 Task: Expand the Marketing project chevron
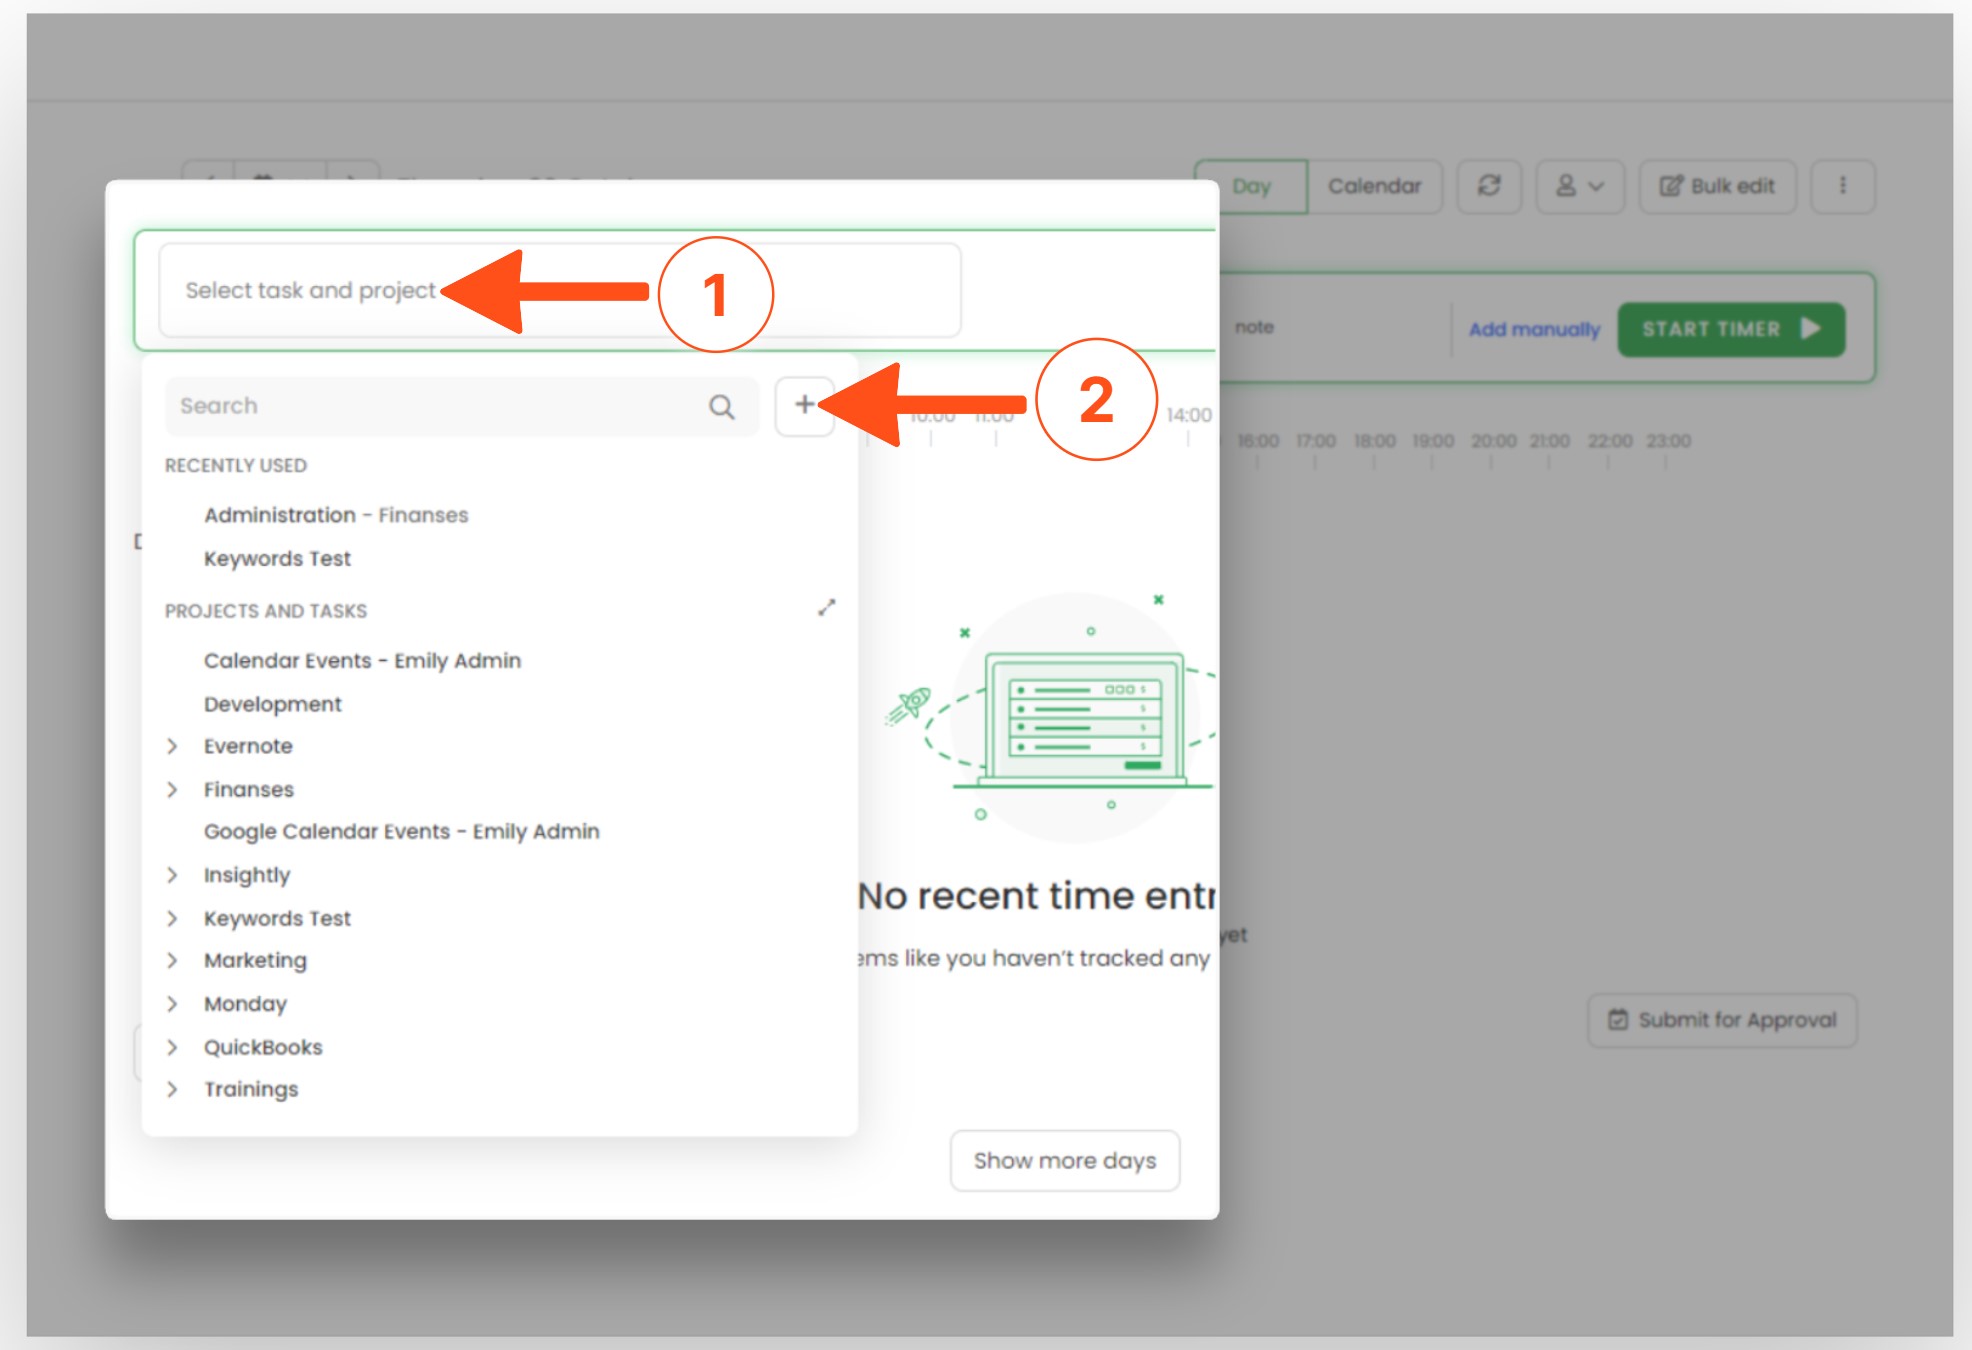[172, 960]
